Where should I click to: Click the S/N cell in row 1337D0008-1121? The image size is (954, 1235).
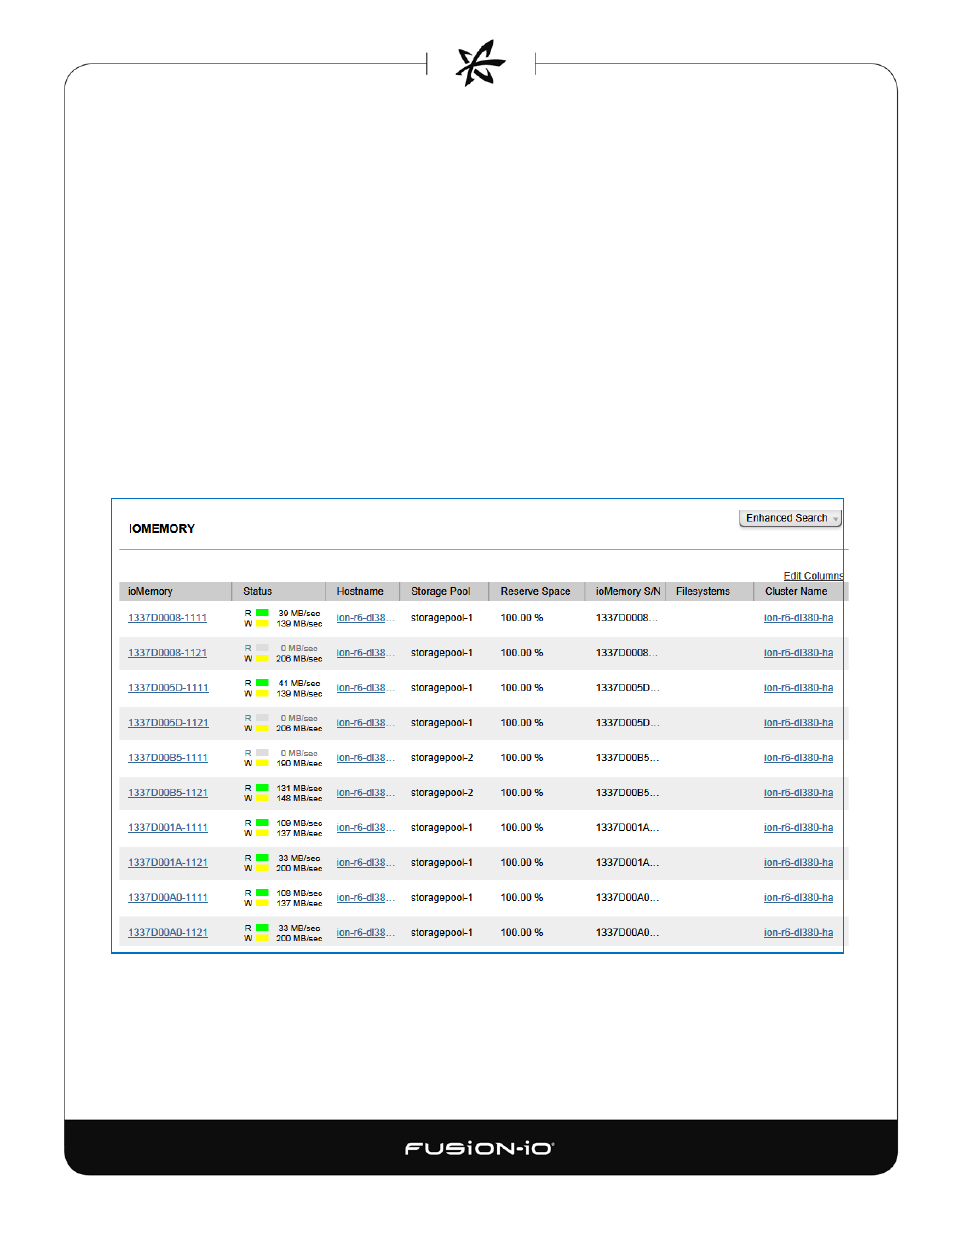[627, 653]
